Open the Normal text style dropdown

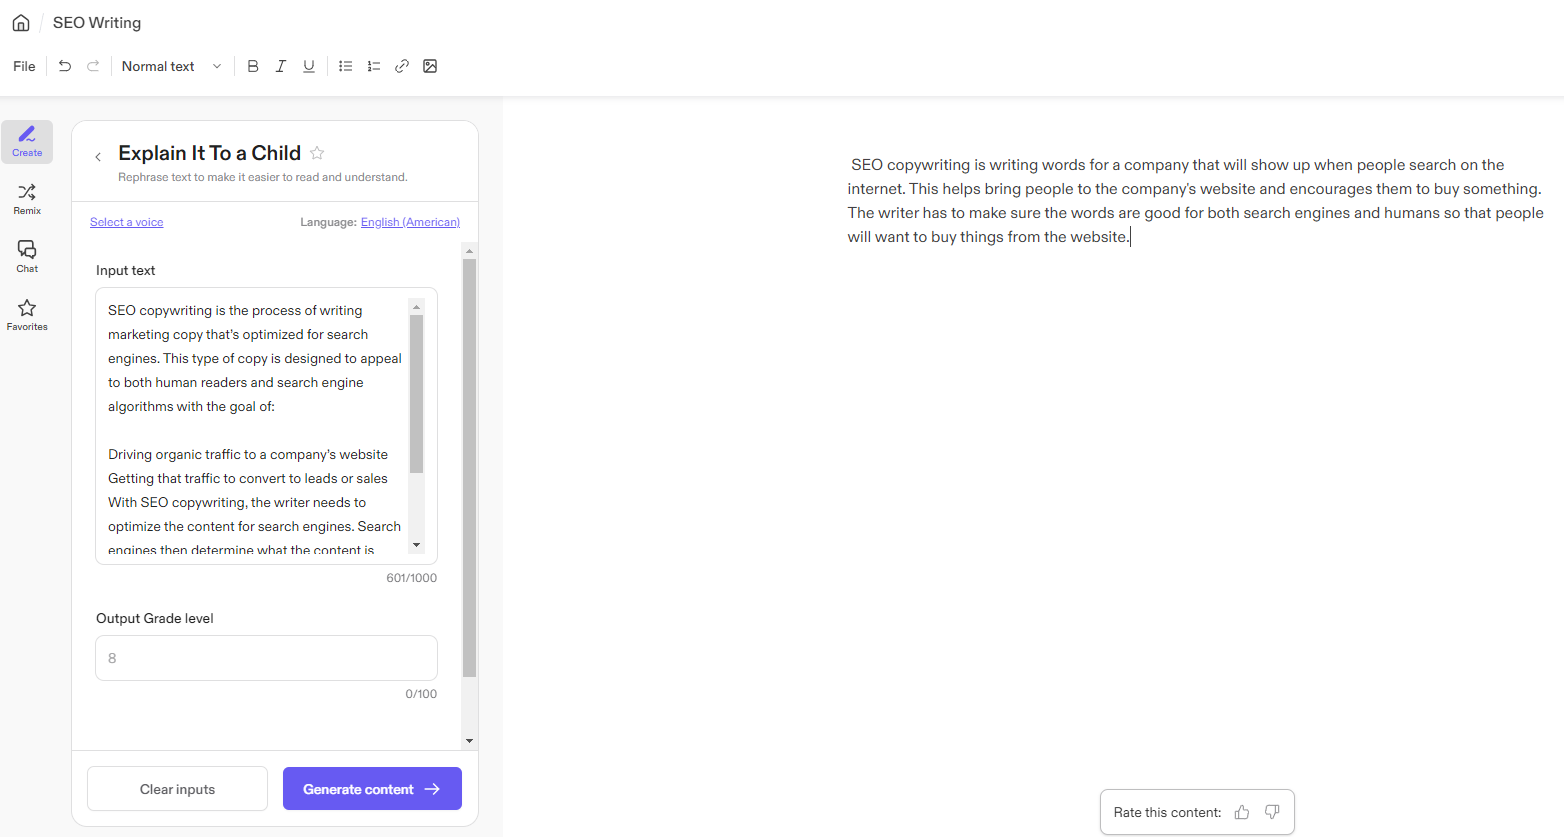(x=171, y=66)
